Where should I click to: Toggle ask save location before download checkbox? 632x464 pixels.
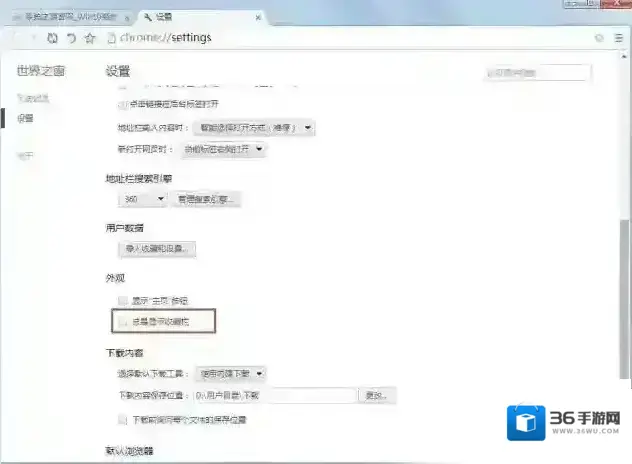(x=123, y=420)
